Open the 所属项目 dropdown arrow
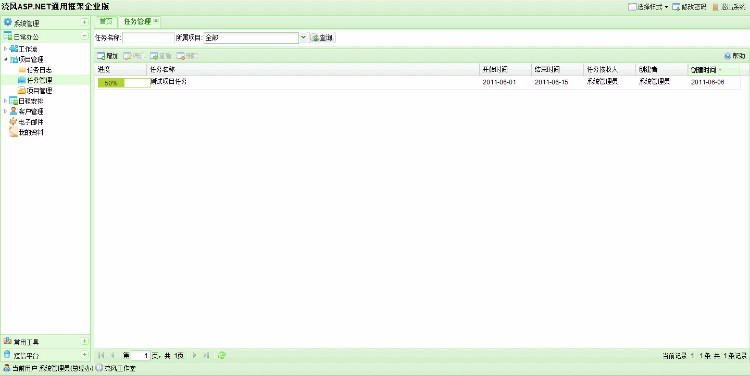This screenshot has height=376, width=750. pyautogui.click(x=303, y=37)
